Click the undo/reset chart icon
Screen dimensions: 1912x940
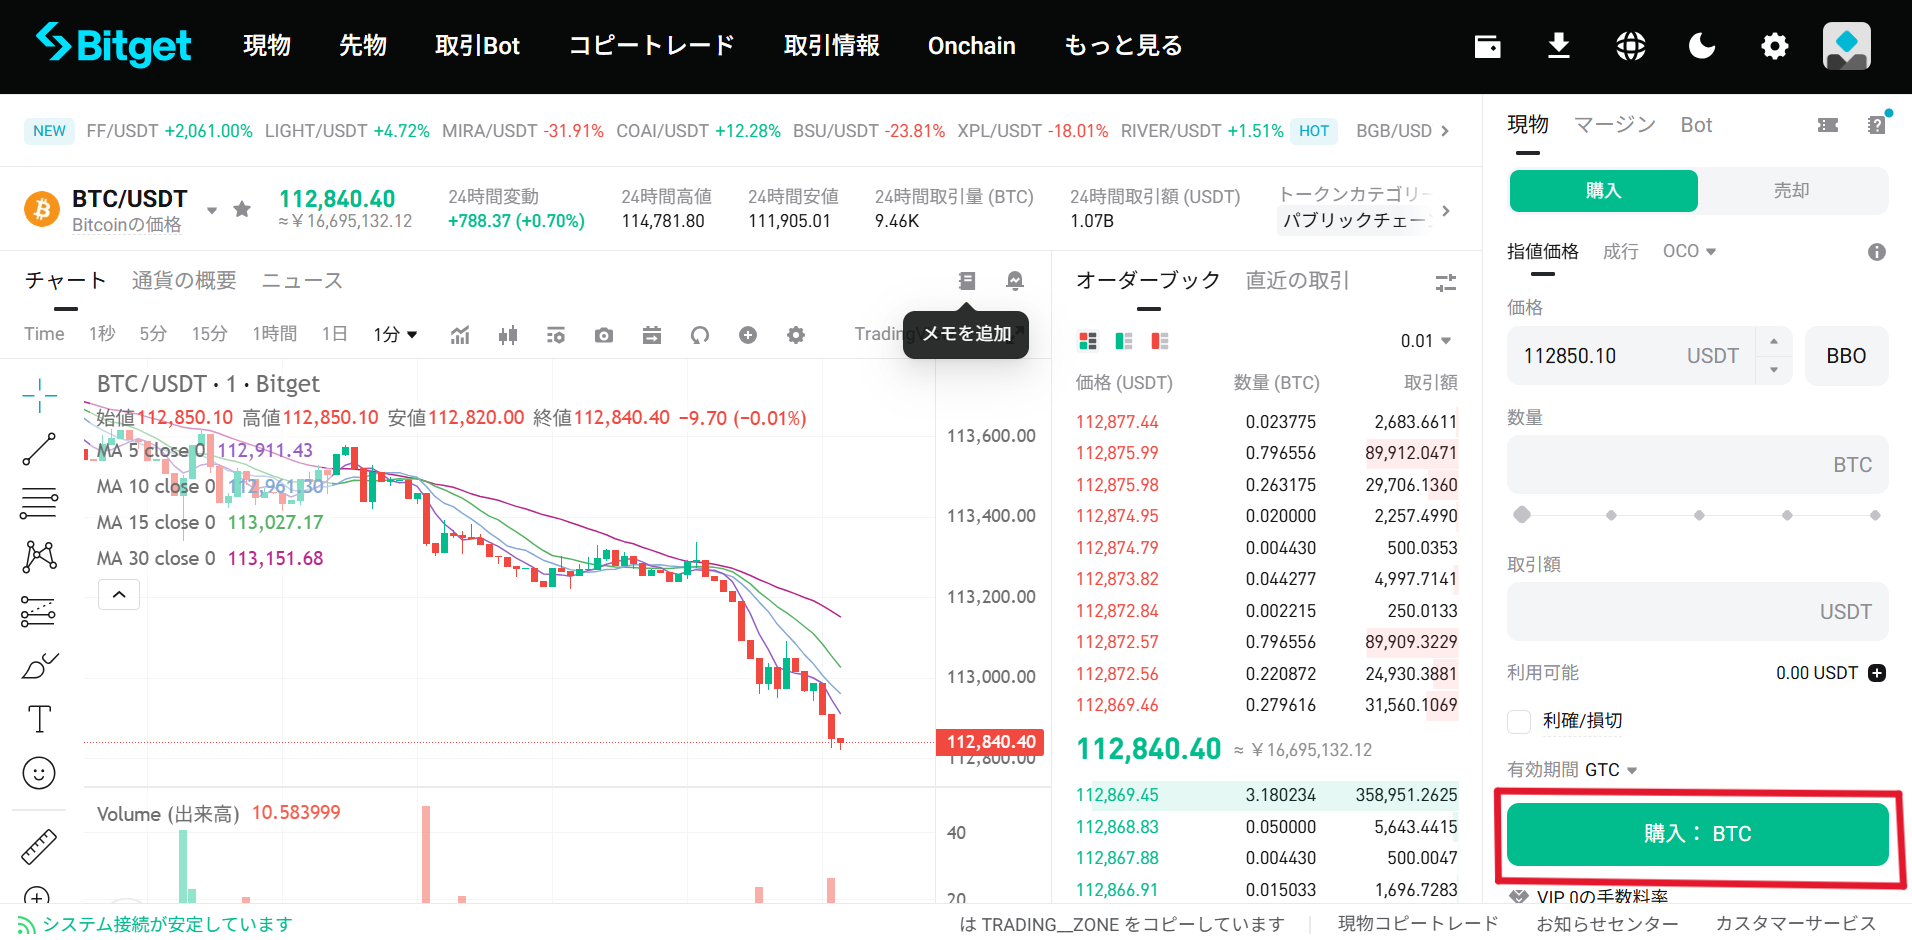(x=700, y=334)
